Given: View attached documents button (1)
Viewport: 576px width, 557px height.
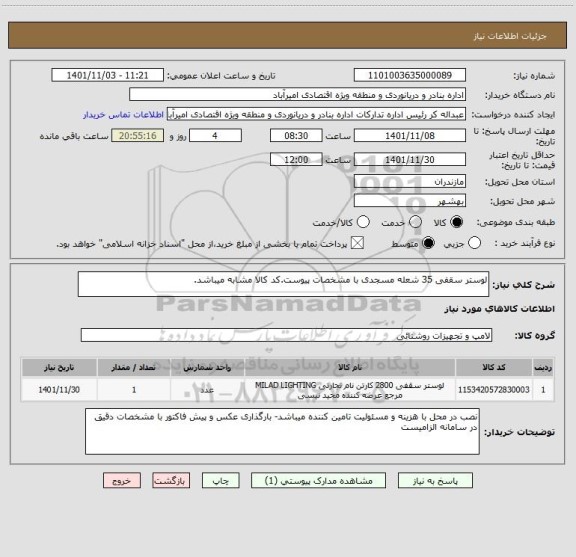Looking at the screenshot, I should tap(318, 481).
